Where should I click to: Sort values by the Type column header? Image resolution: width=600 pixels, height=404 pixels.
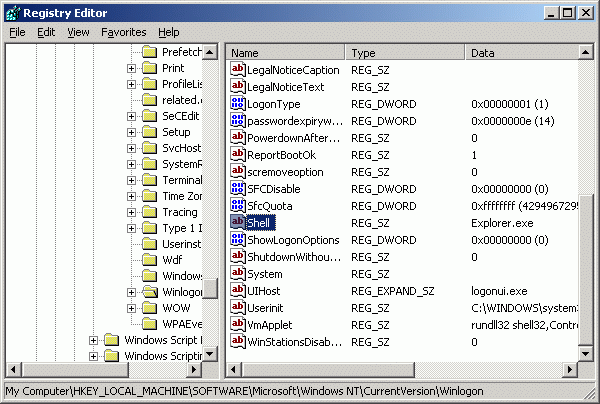(405, 52)
